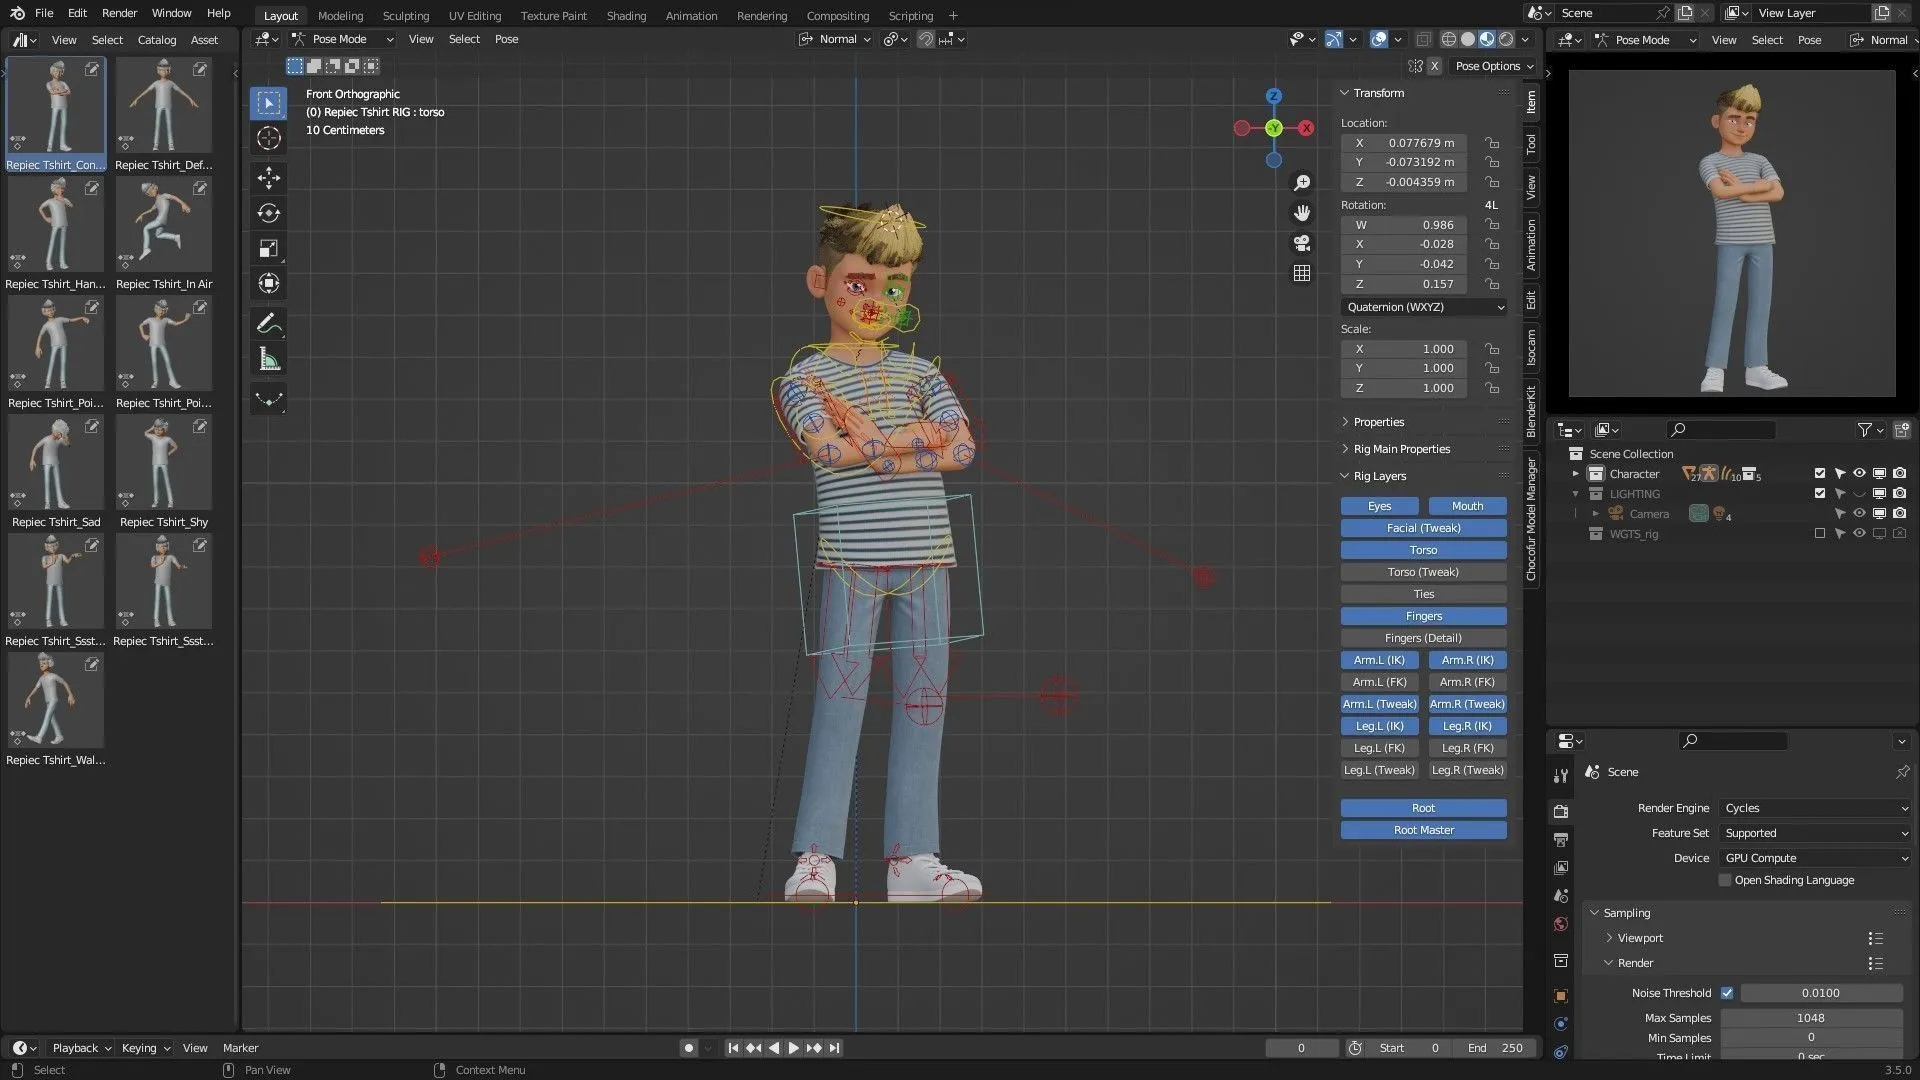Open the Quaternion (WXYZ) rotation mode dropdown
Image resolution: width=1920 pixels, height=1080 pixels.
pos(1422,307)
